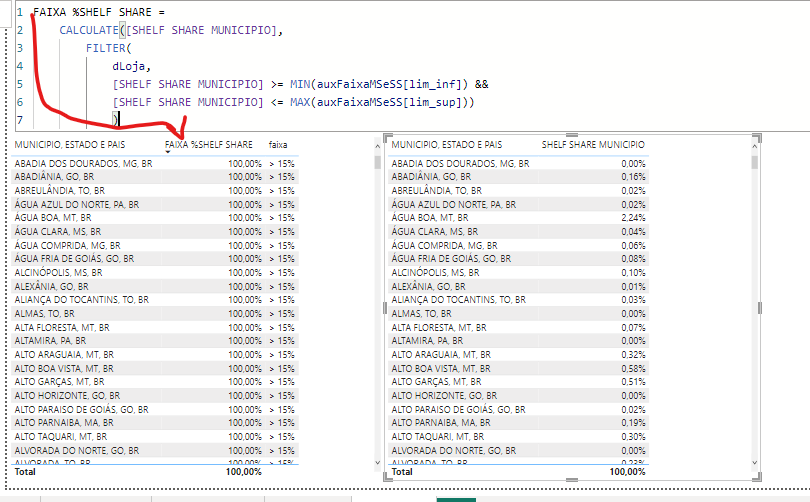Screen dimensions: 810x502
Task: Click the > 15% faixa cell for ALTO TAQUARI row
Action: pos(282,437)
